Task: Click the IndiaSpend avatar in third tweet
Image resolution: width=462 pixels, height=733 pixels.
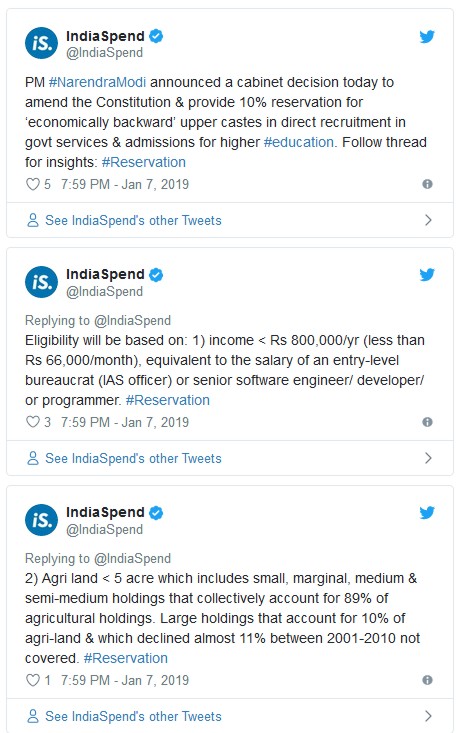Action: pos(42,520)
